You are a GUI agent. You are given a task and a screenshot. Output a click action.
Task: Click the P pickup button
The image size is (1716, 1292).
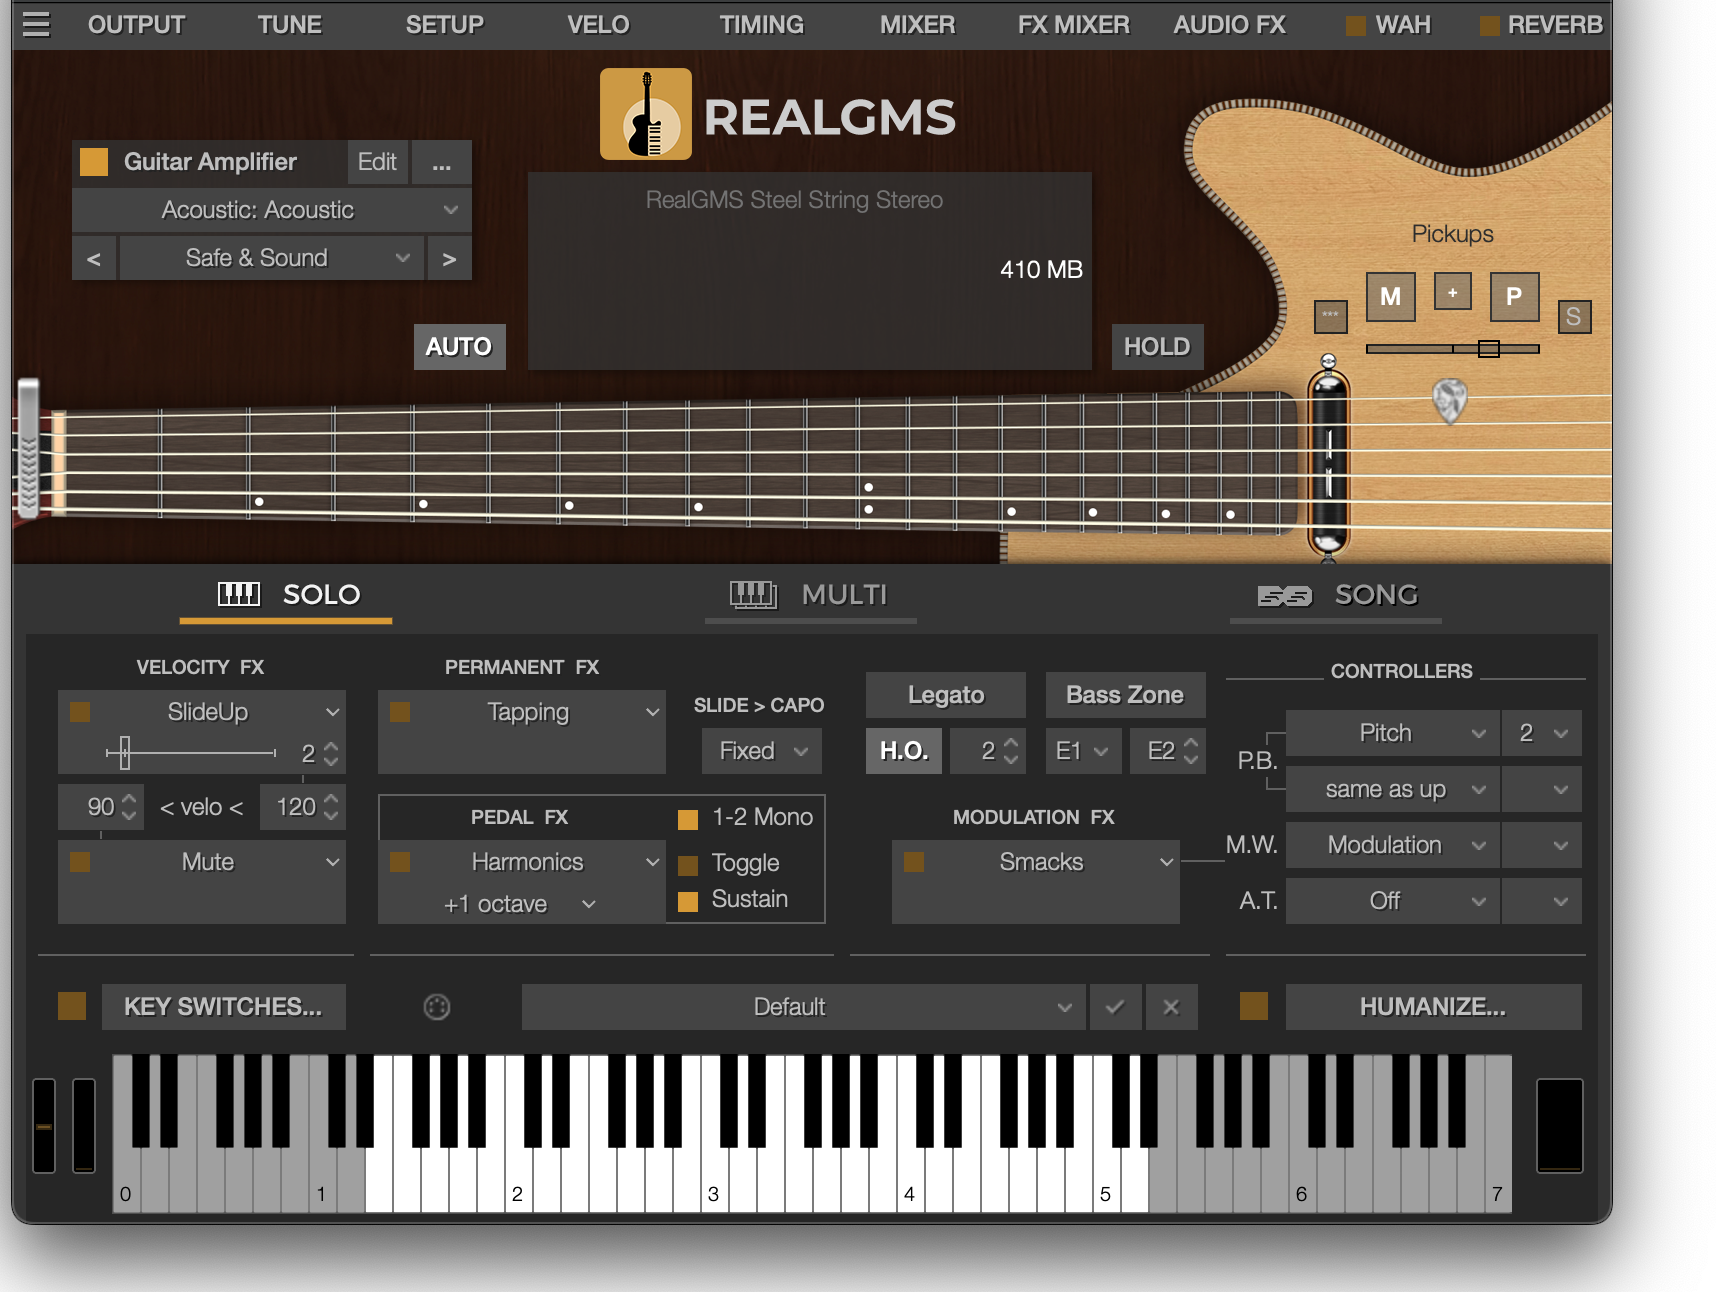coord(1514,296)
